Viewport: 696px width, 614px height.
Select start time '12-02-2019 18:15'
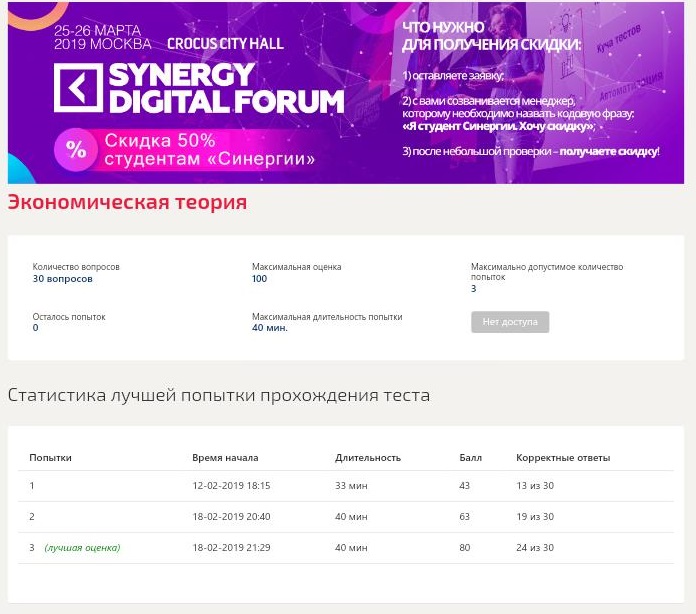231,486
